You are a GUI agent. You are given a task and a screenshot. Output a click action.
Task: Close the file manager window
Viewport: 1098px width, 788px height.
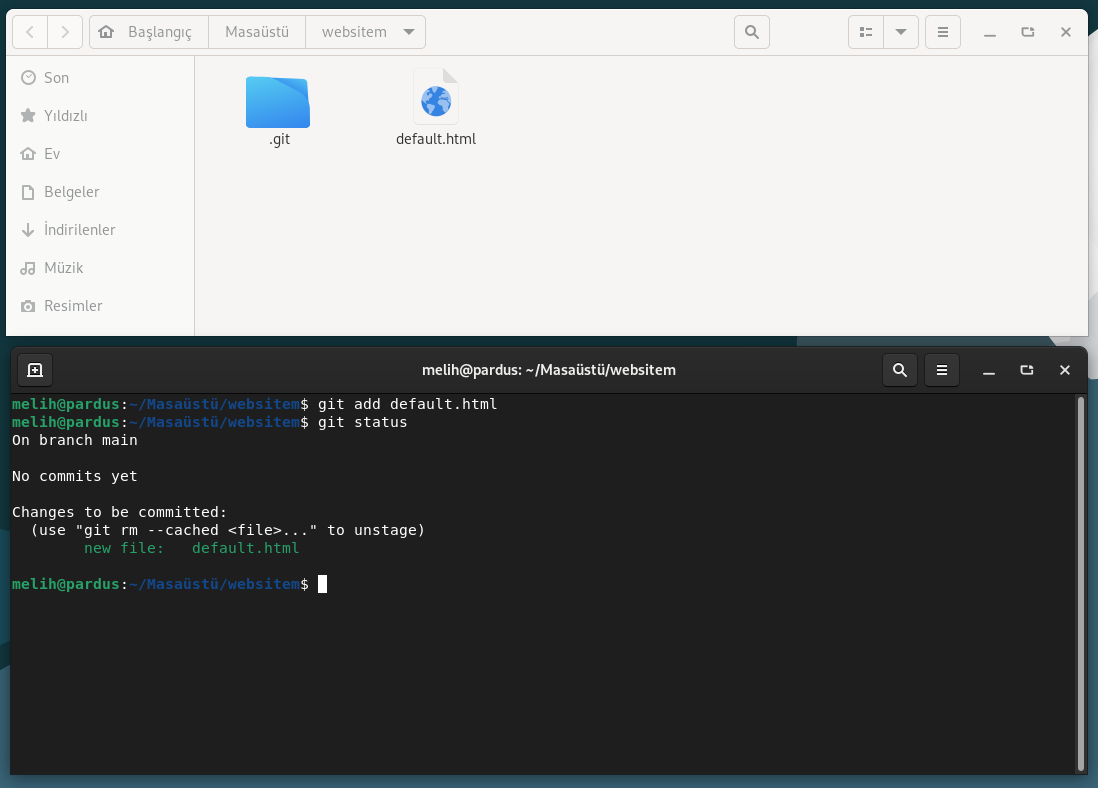coord(1066,32)
